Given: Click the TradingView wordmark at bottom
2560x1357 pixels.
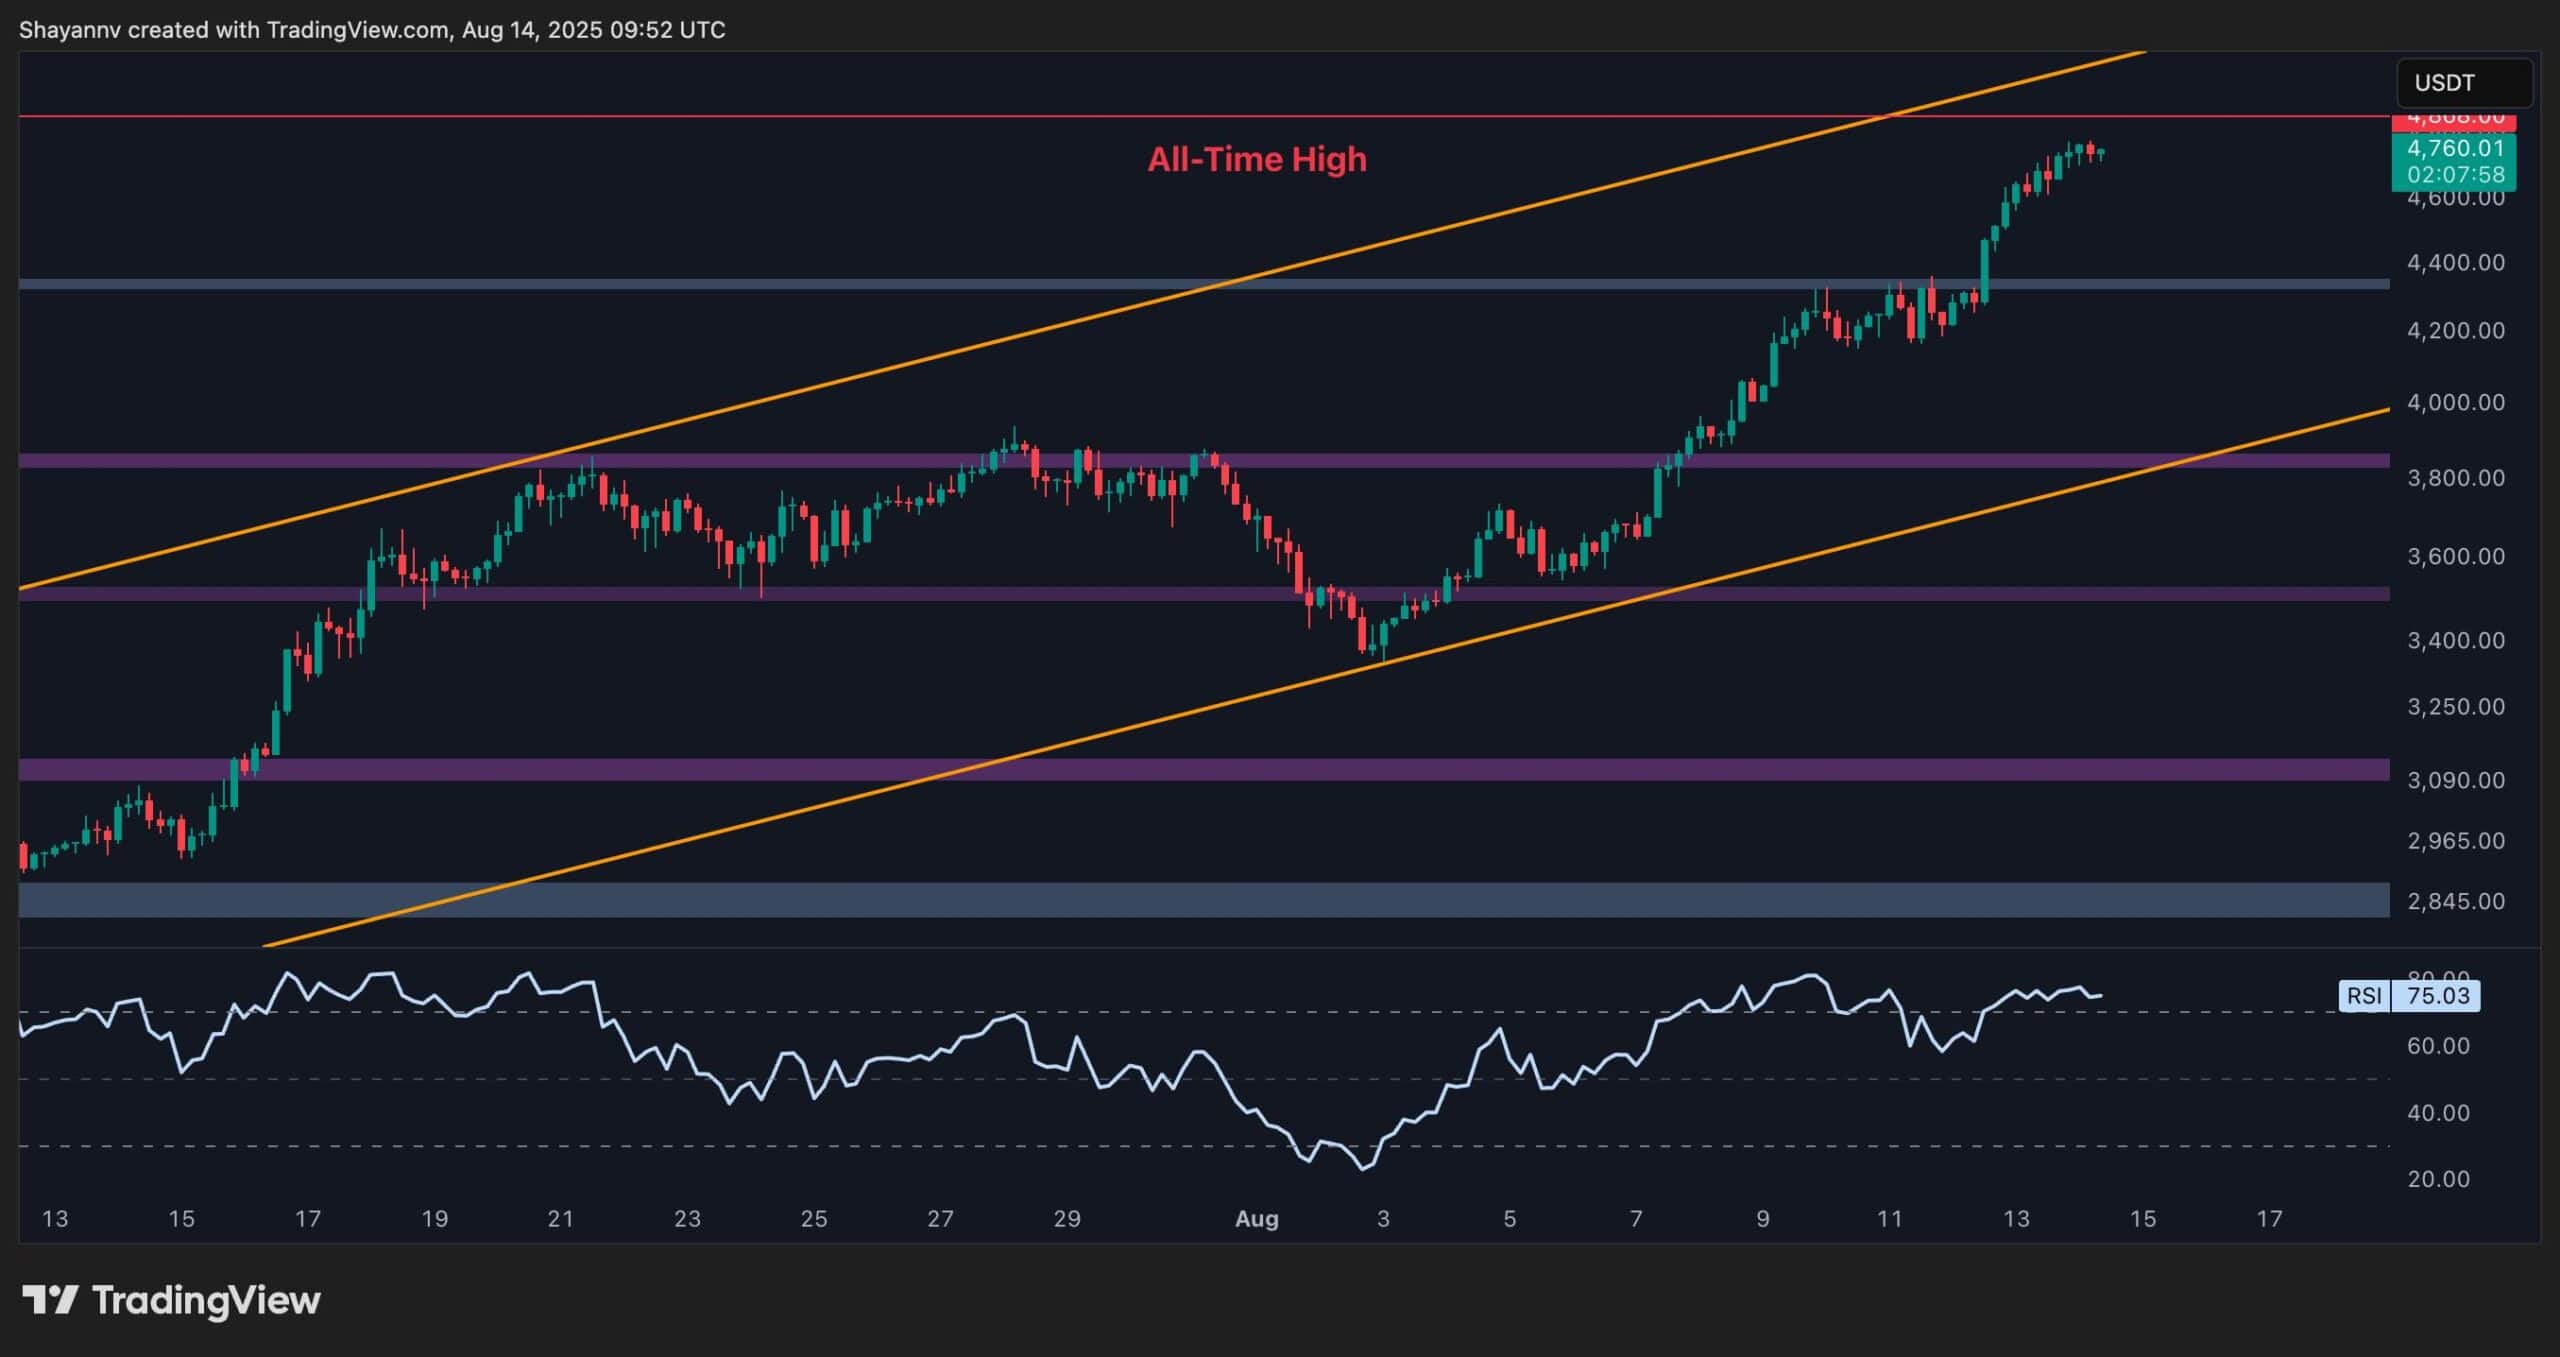Looking at the screenshot, I should tap(206, 1300).
